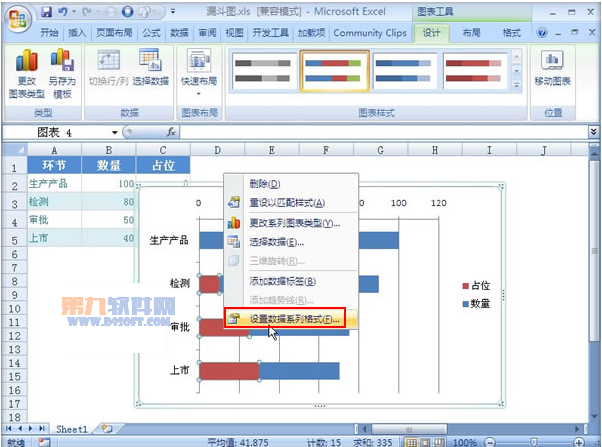Click the 占位 legend entry
The width and height of the screenshot is (602, 447).
click(x=476, y=286)
